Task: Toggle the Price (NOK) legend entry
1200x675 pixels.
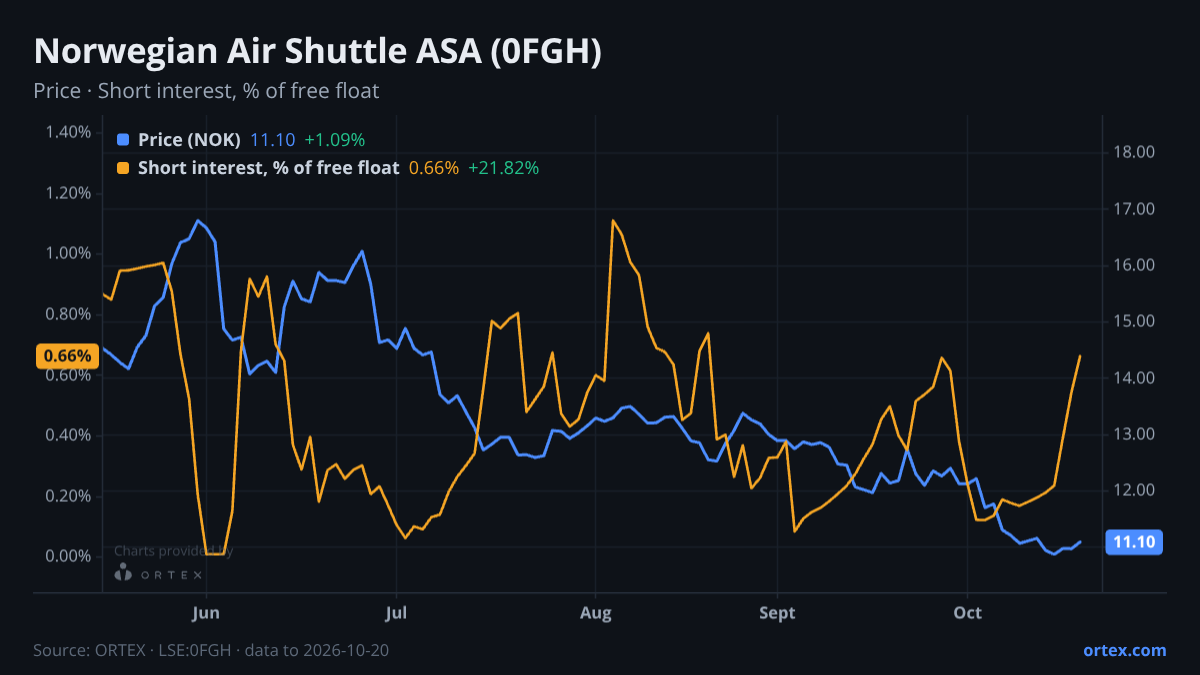Action: click(x=189, y=140)
